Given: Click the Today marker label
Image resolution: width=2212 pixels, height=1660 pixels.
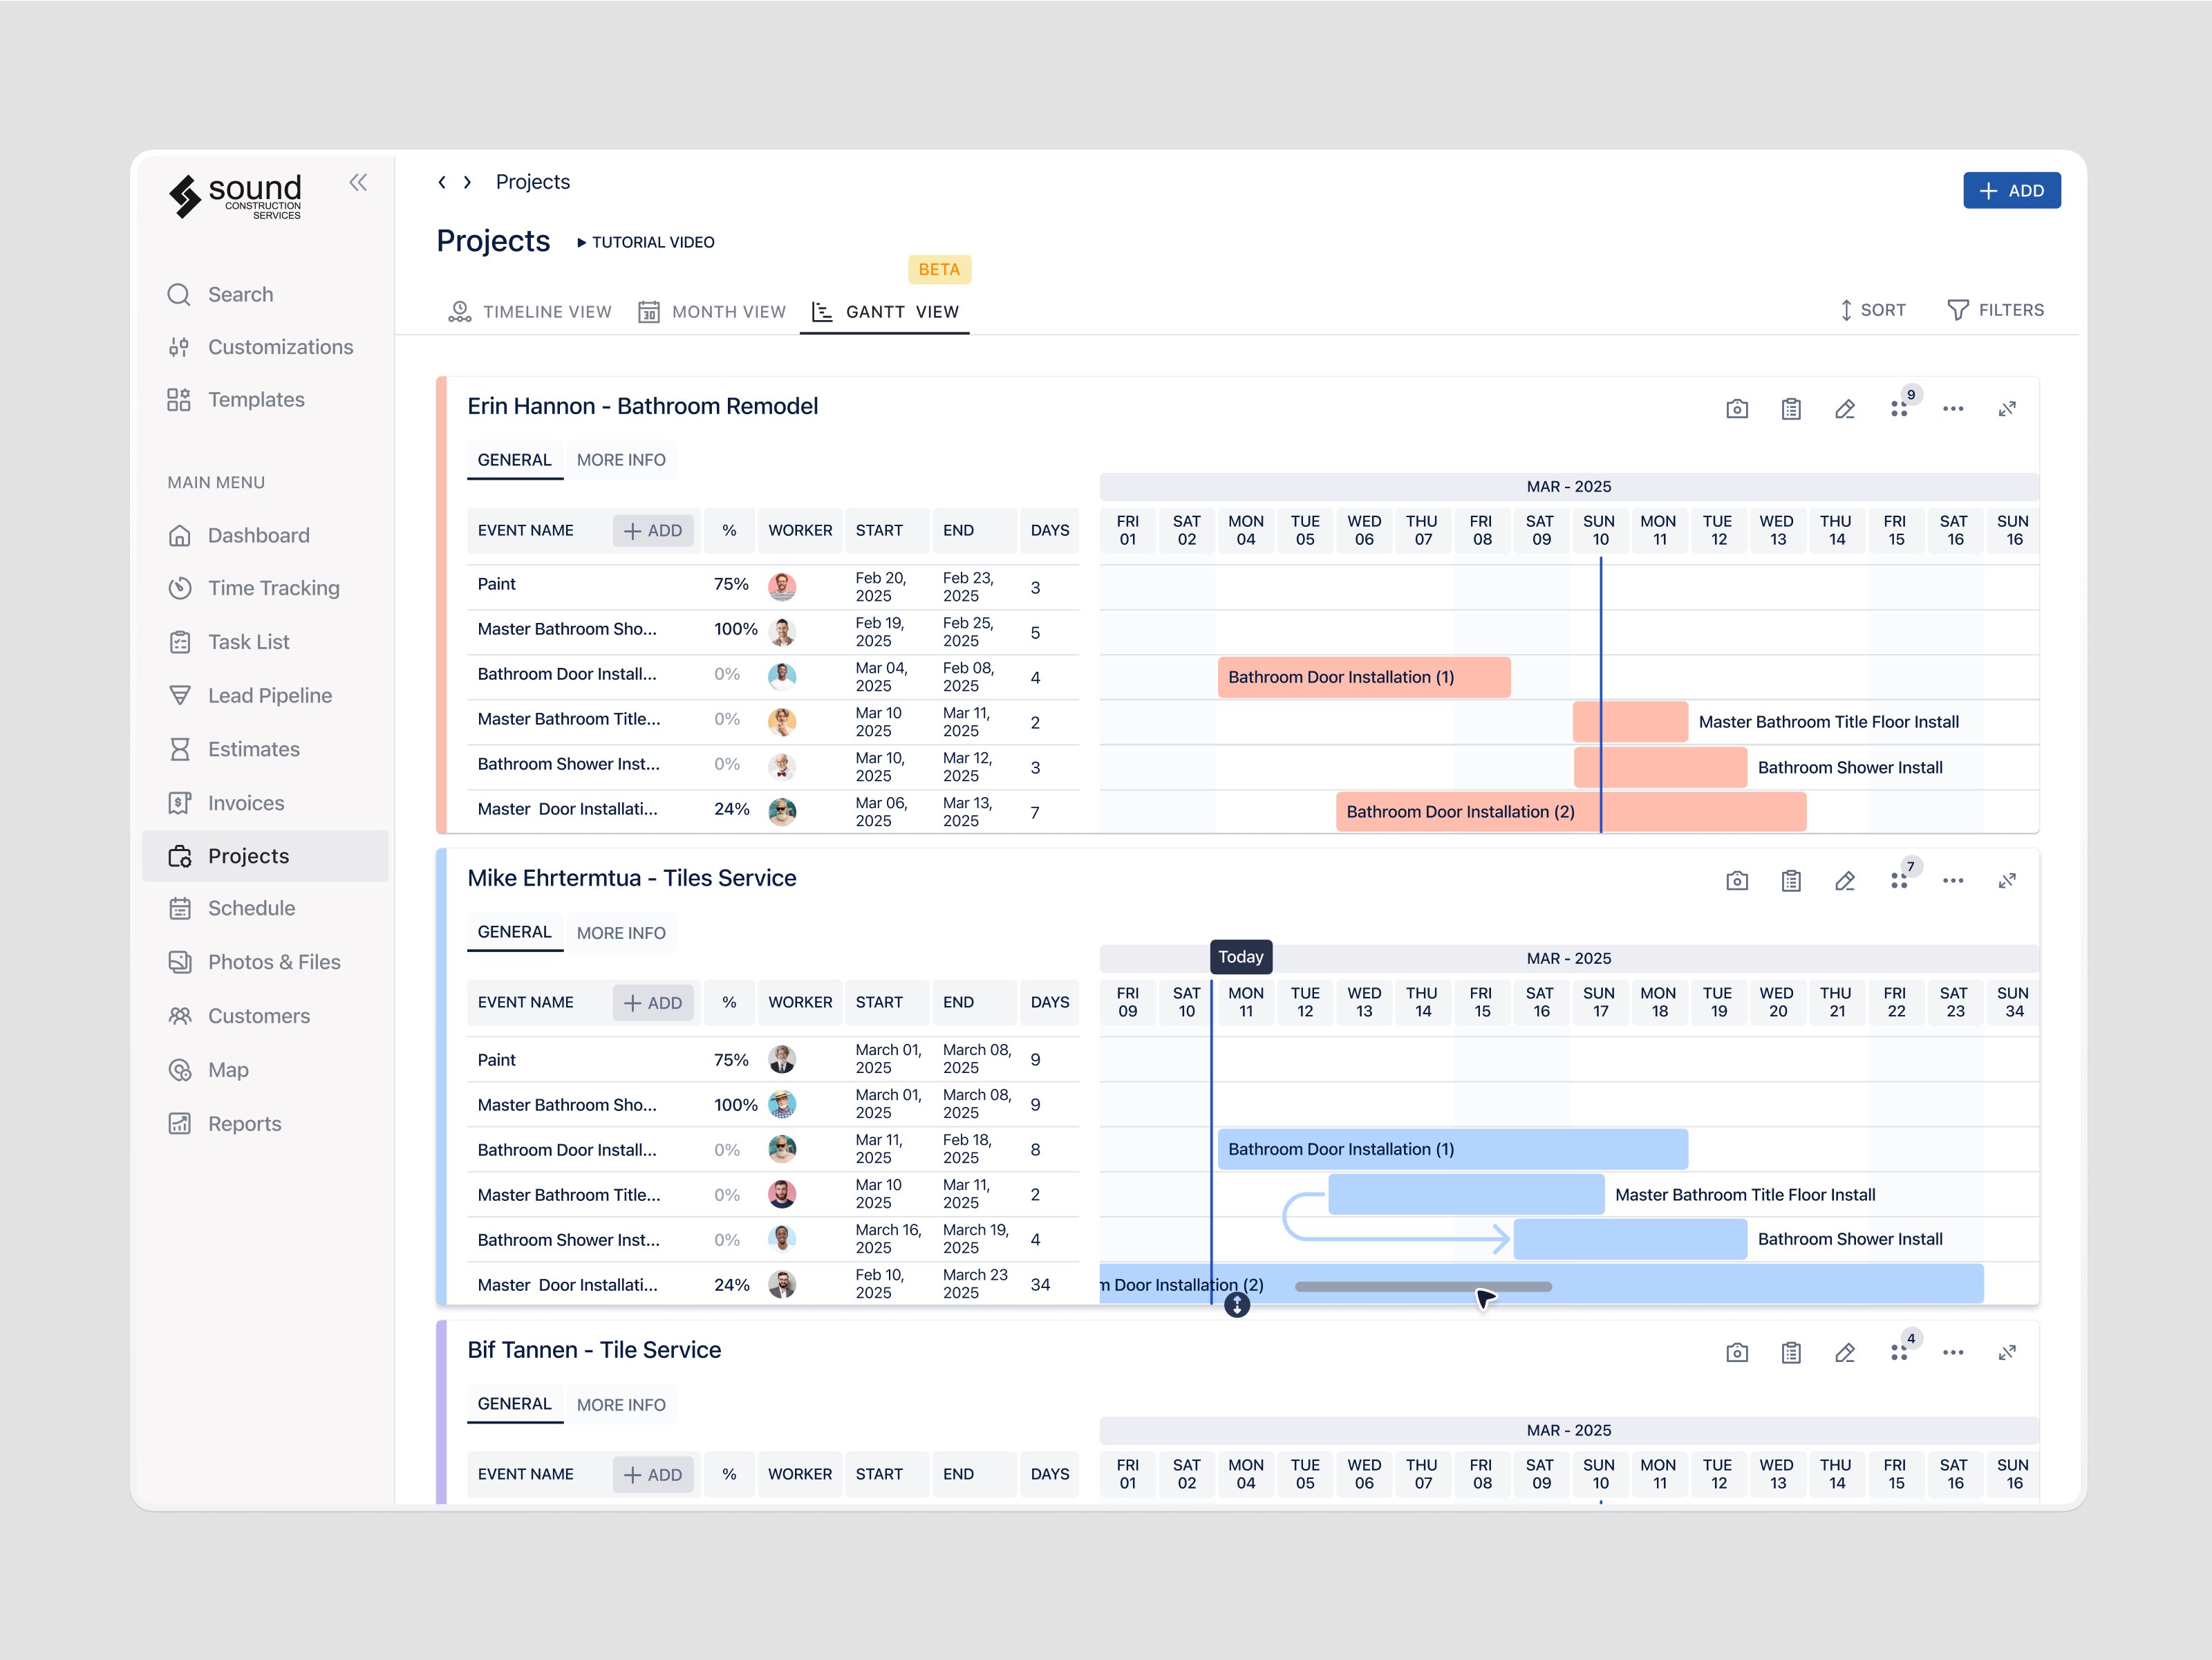Looking at the screenshot, I should (x=1241, y=957).
